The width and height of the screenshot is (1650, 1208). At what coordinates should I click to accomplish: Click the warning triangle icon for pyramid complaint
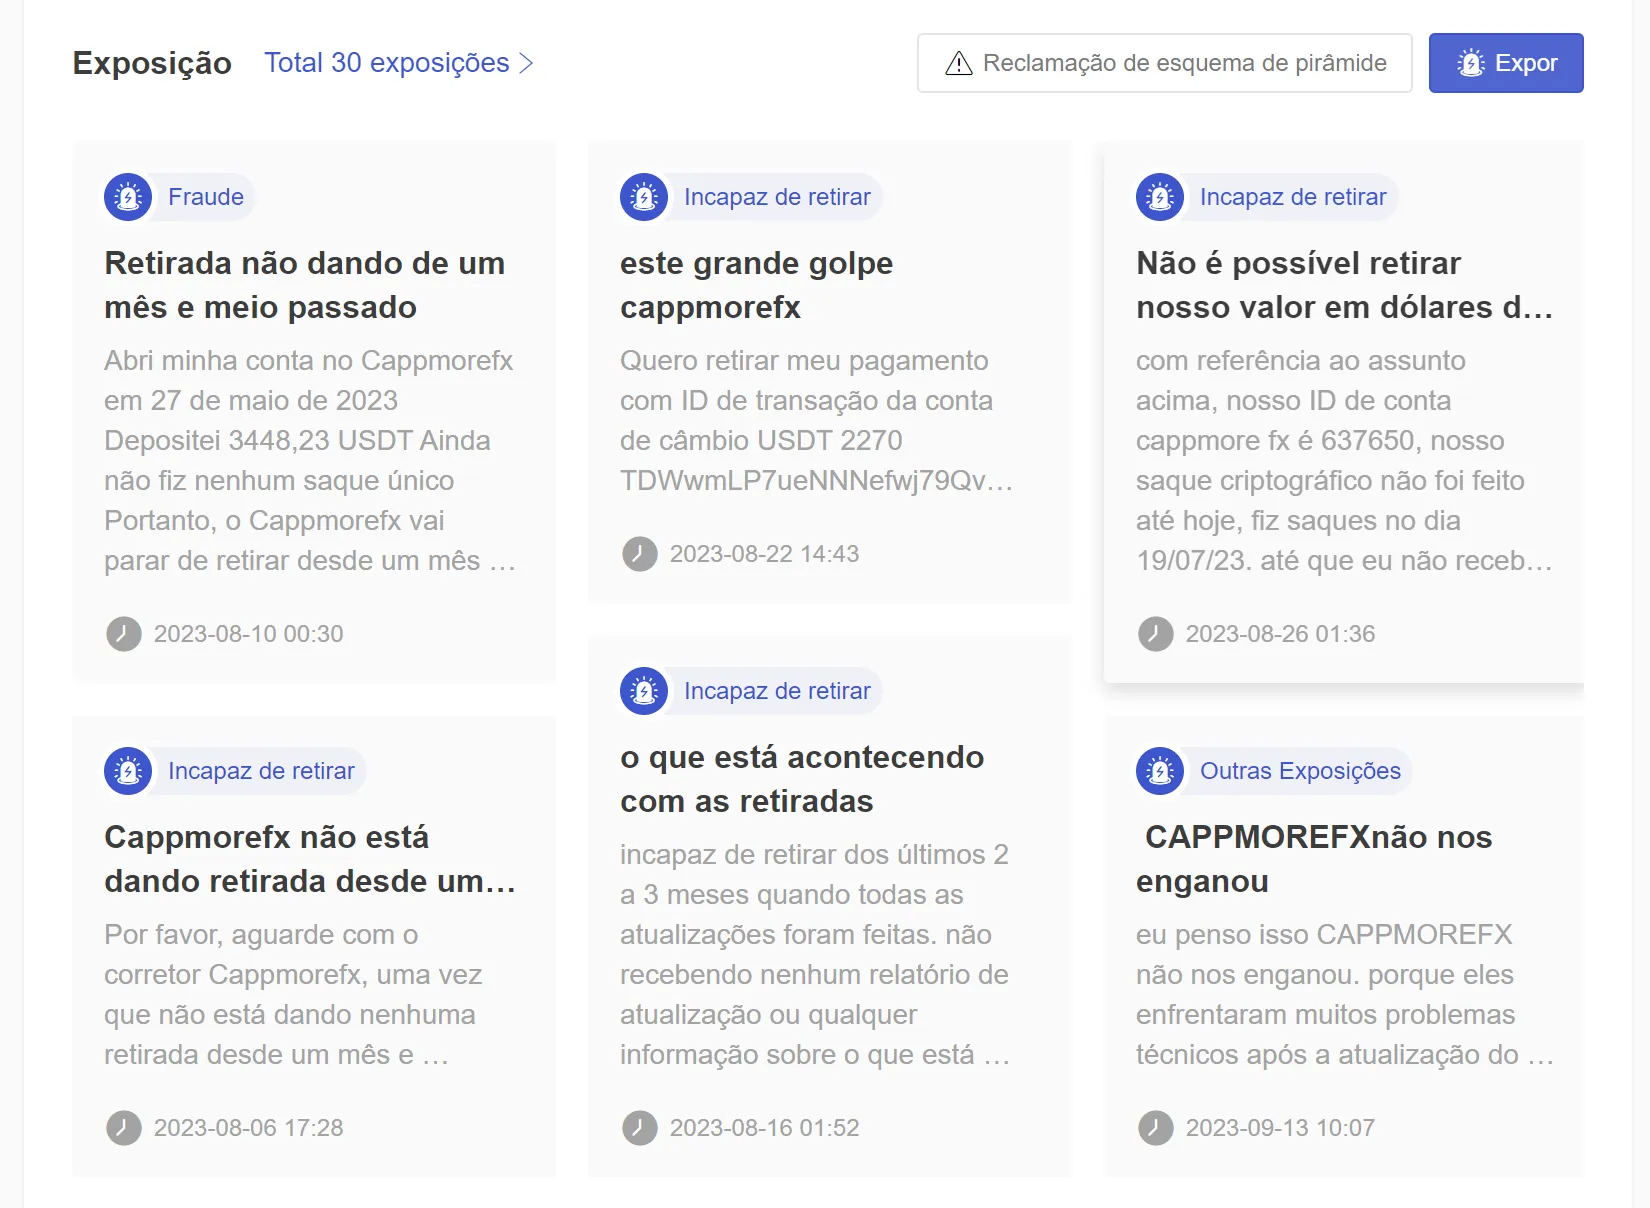(959, 63)
